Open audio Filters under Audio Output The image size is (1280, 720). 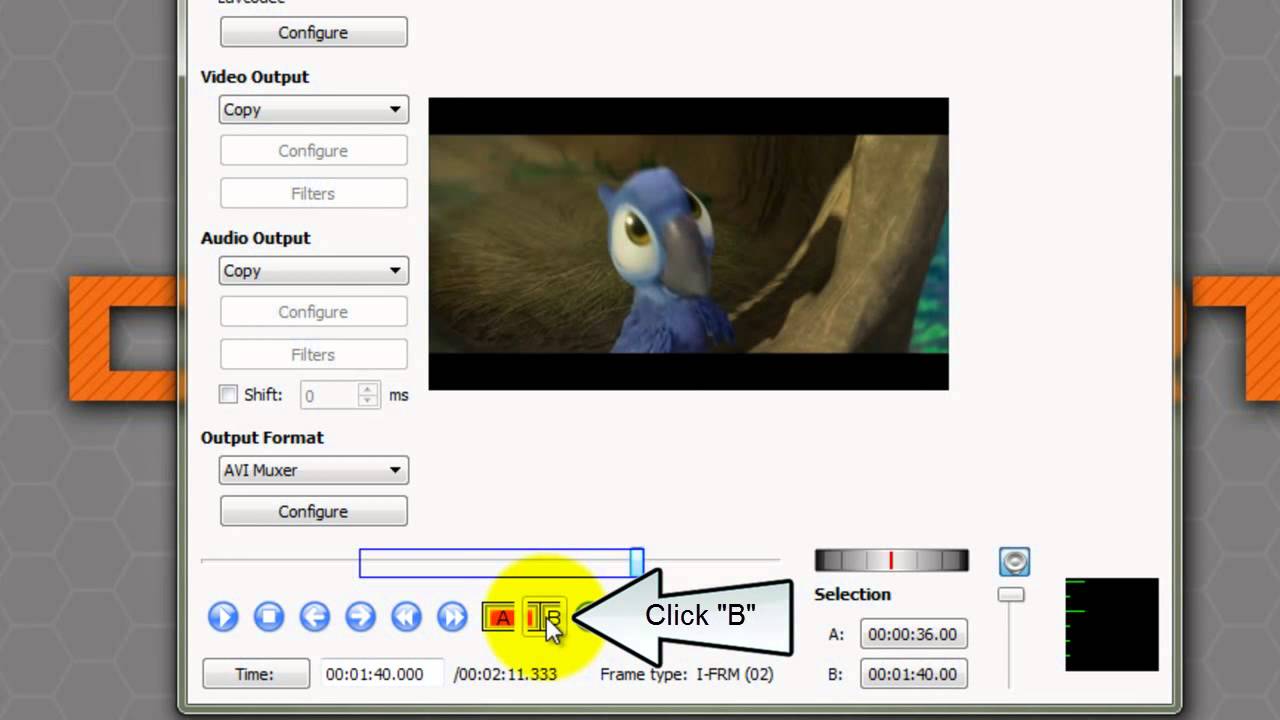pyautogui.click(x=314, y=354)
